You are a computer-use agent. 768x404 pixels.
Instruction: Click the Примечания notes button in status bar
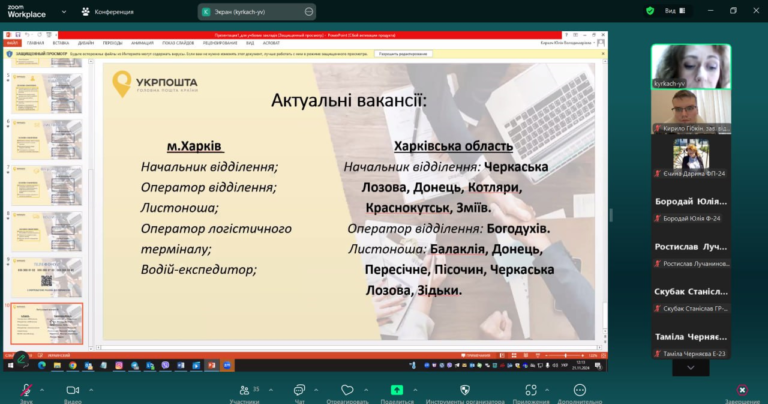tap(476, 356)
